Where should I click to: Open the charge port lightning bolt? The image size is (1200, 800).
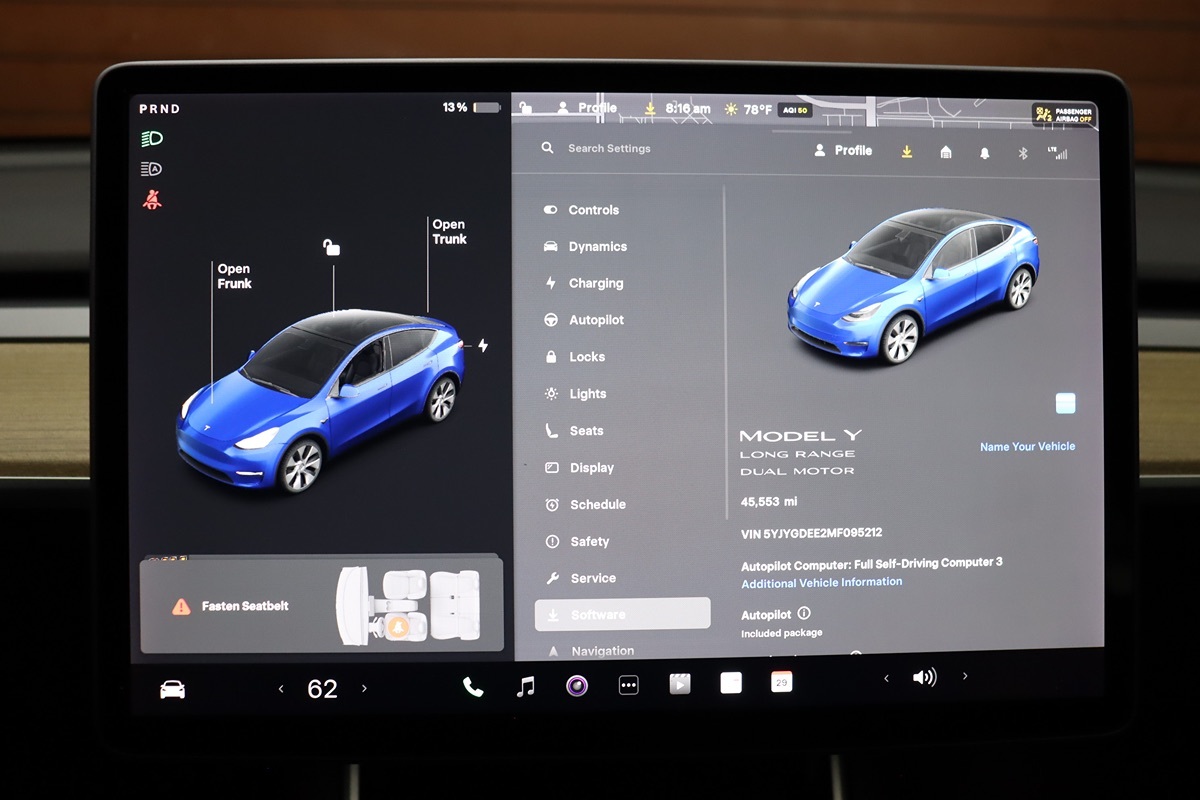point(483,346)
